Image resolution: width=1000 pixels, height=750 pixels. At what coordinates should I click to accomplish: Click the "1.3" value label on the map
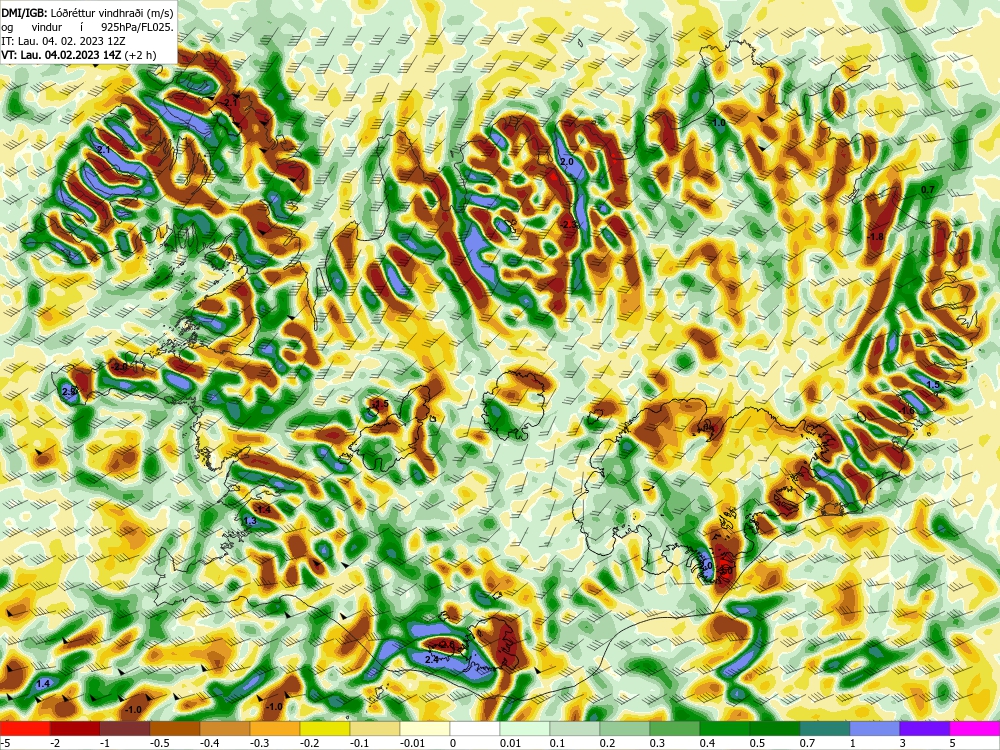coord(250,521)
